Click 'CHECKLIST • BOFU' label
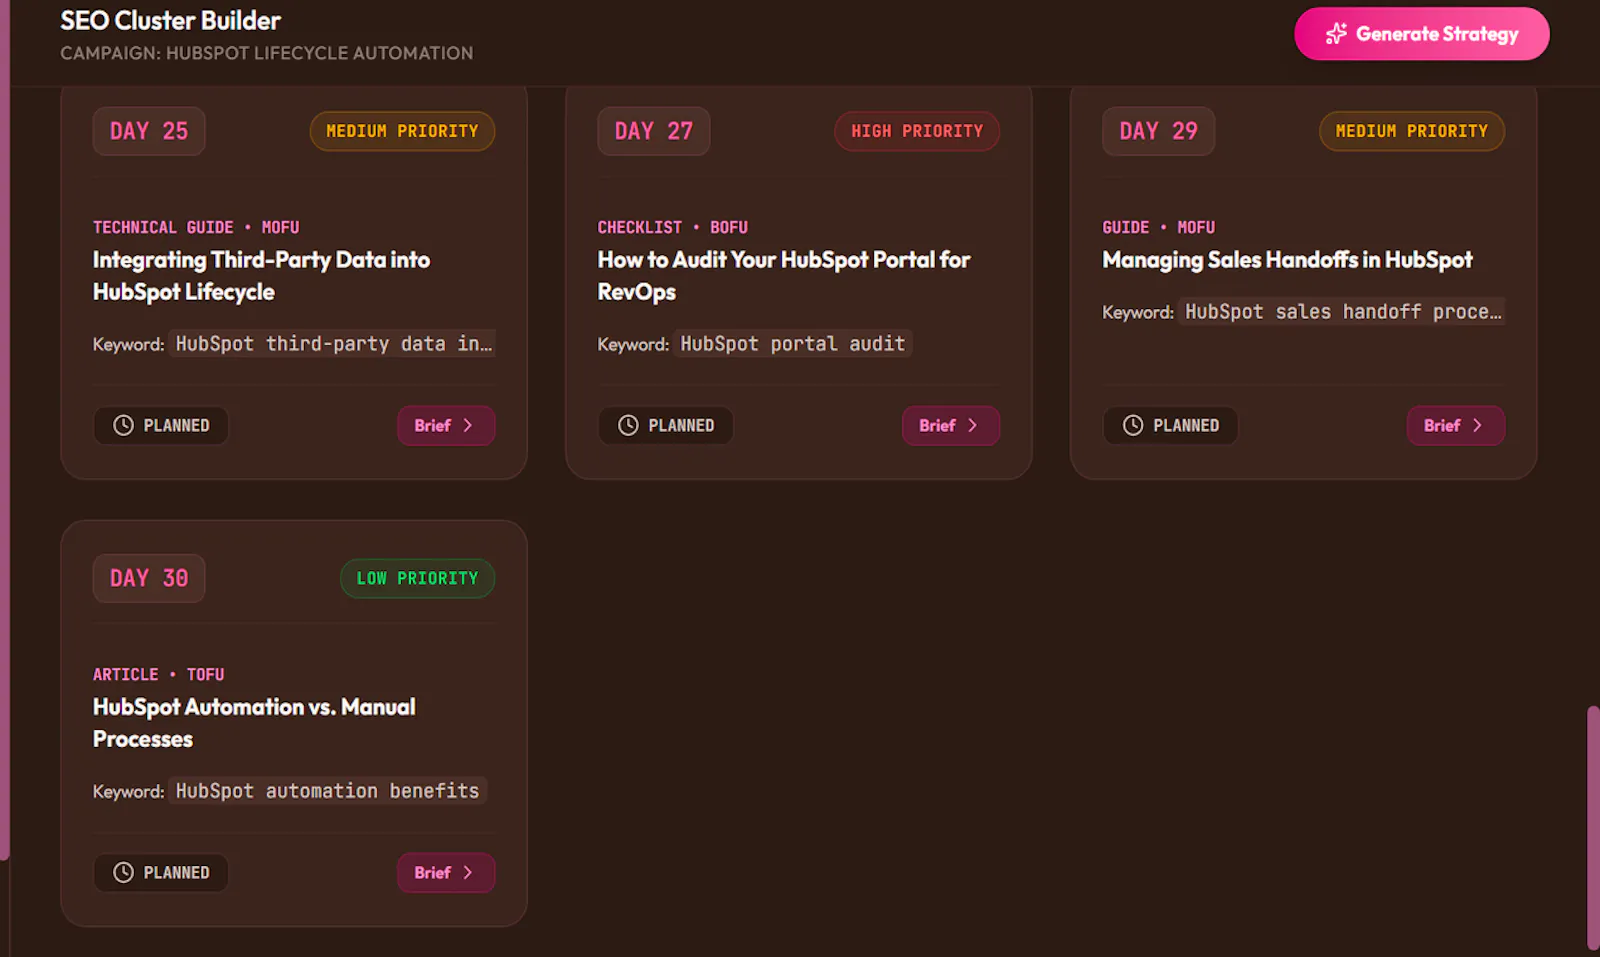1600x957 pixels. click(673, 227)
